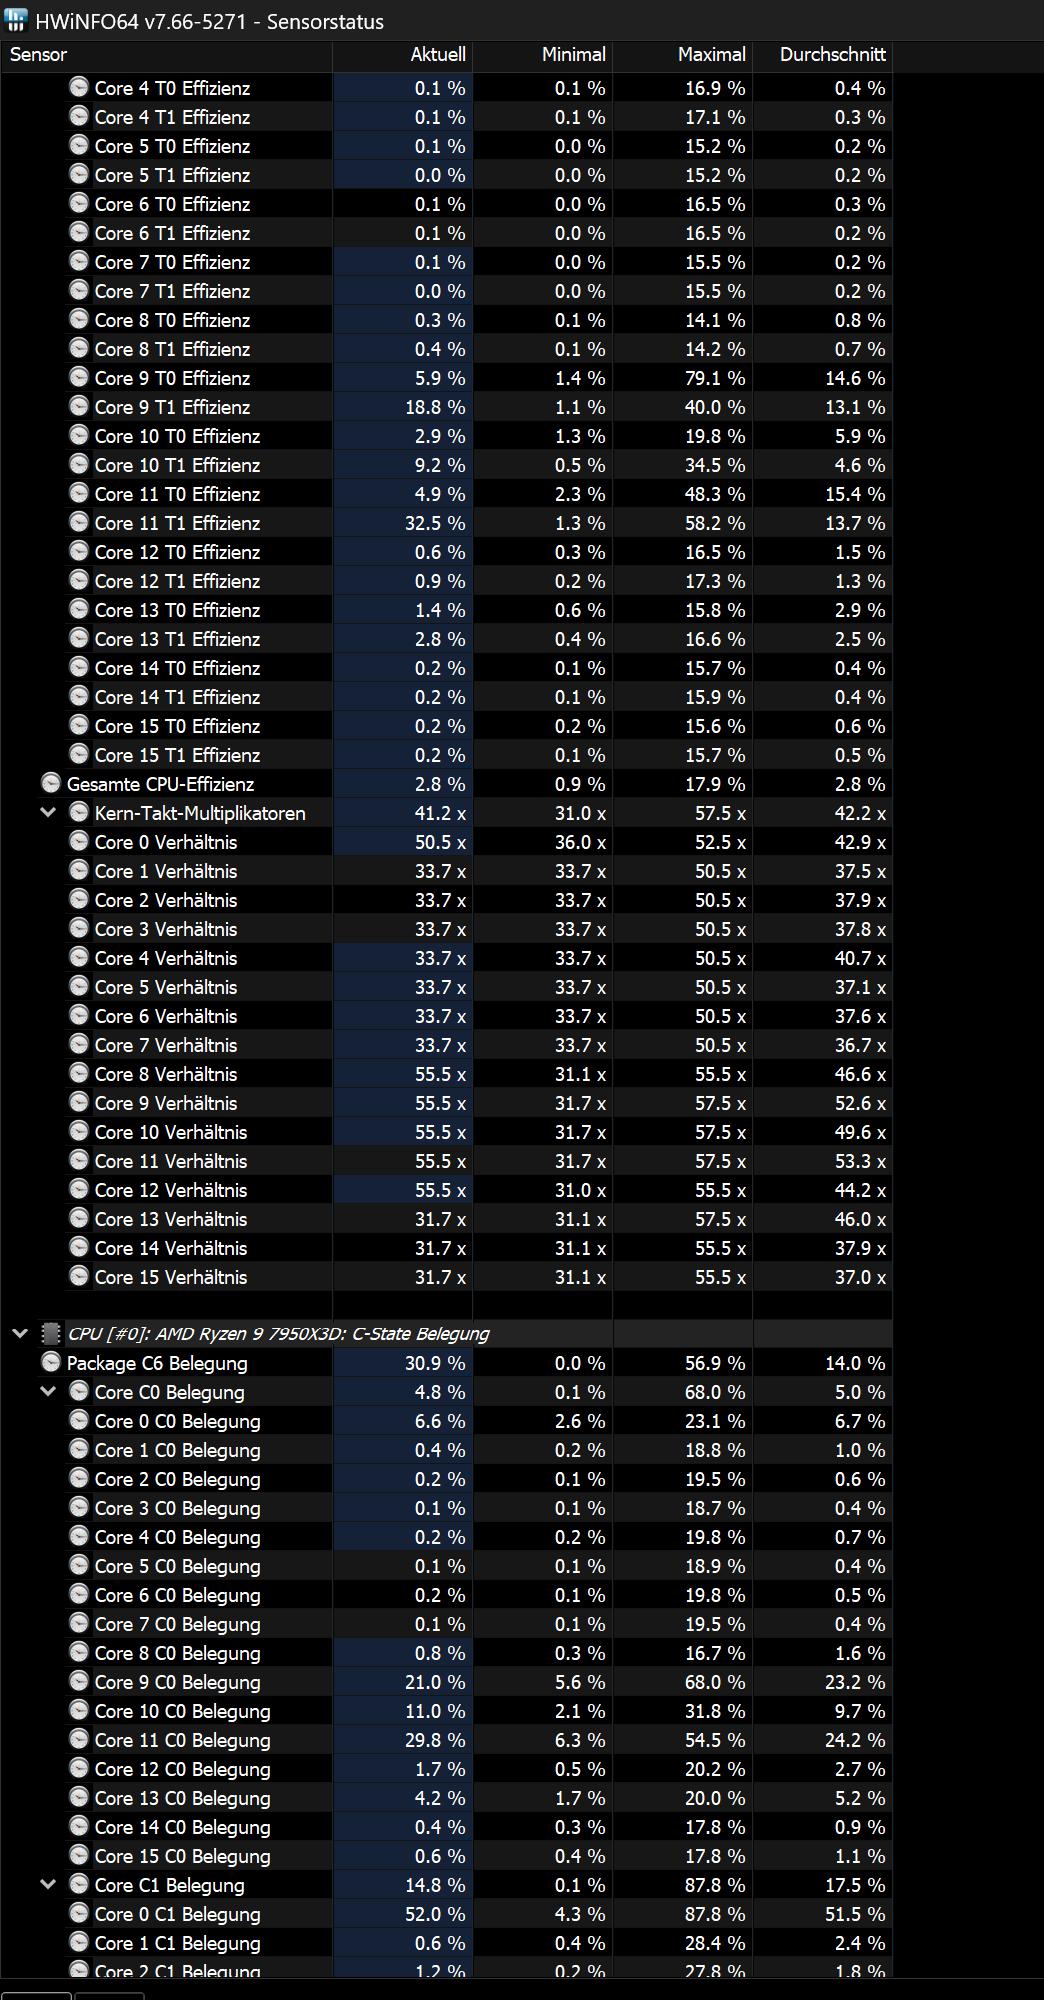Click sensor icon of Core 12 Verhältnis
Viewport: 1044px width, 2000px height.
79,1190
